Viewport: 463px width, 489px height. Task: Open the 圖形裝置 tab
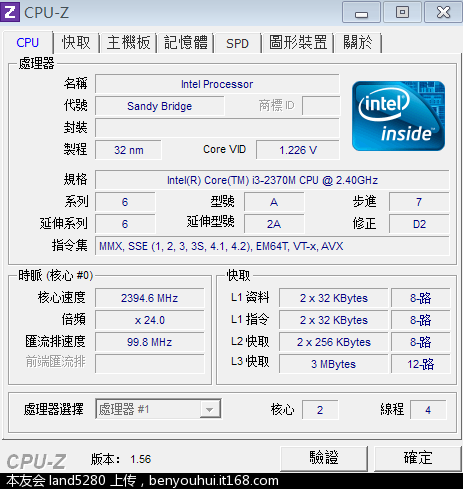298,43
